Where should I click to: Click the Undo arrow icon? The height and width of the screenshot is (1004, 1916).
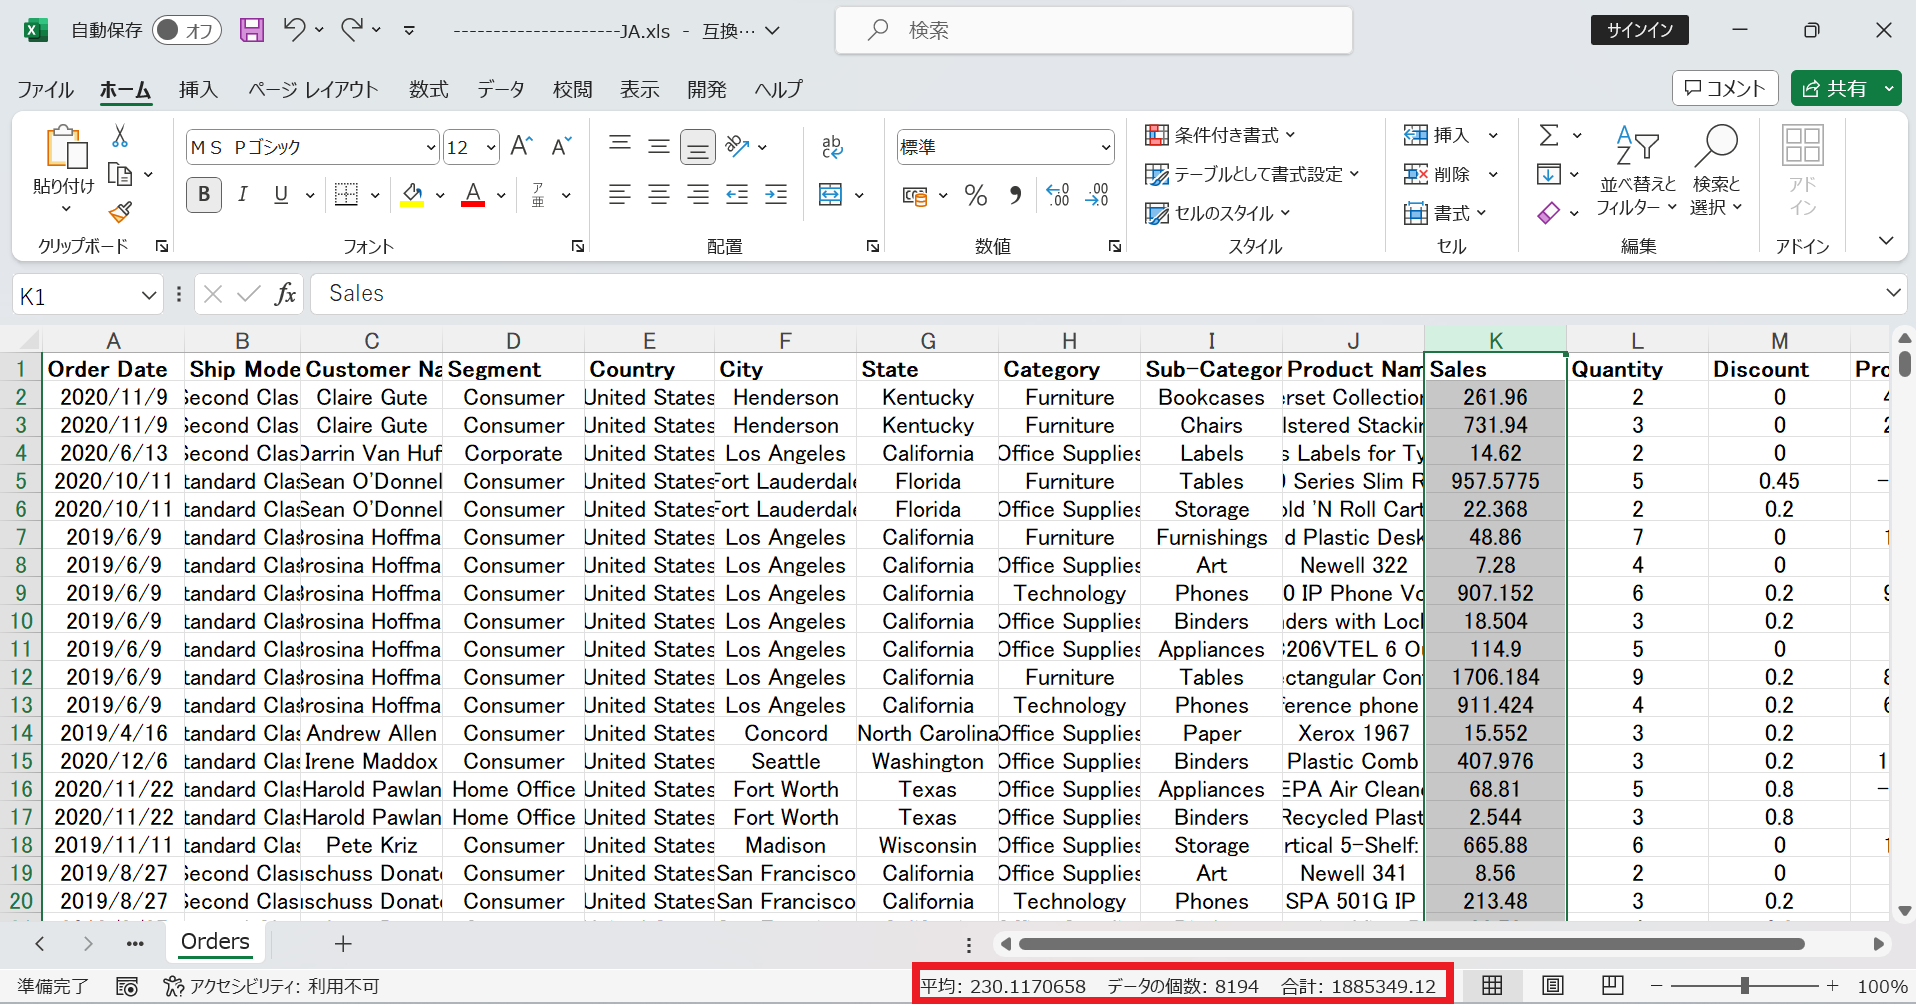[294, 30]
